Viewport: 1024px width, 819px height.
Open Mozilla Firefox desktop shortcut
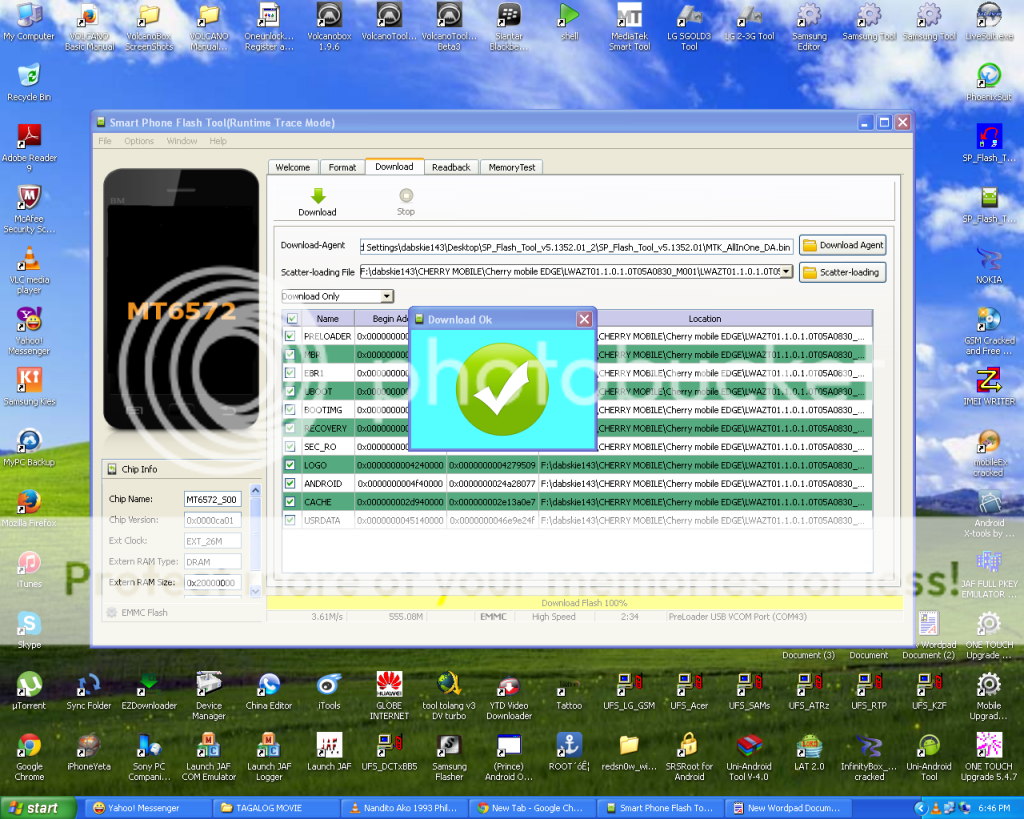click(29, 502)
